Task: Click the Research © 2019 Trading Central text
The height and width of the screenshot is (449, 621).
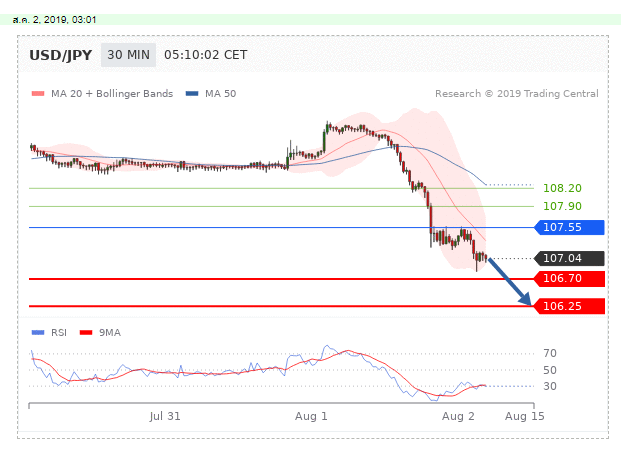Action: tap(517, 94)
